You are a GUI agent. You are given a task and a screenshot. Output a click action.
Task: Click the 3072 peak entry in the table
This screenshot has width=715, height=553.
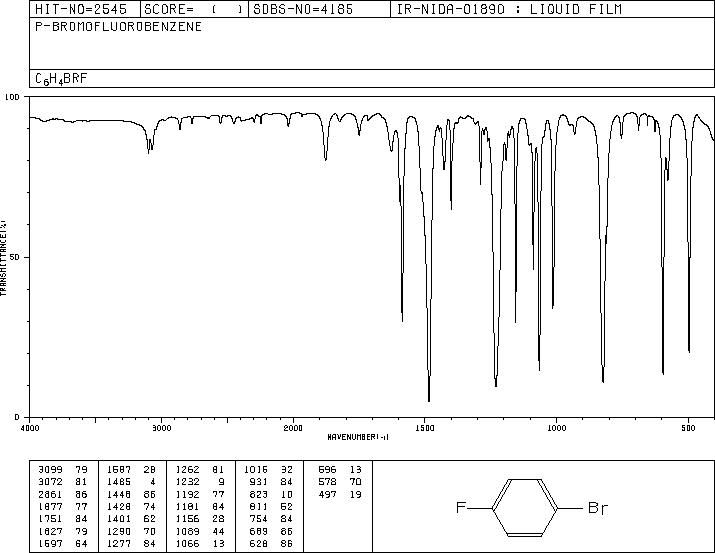click(x=62, y=482)
